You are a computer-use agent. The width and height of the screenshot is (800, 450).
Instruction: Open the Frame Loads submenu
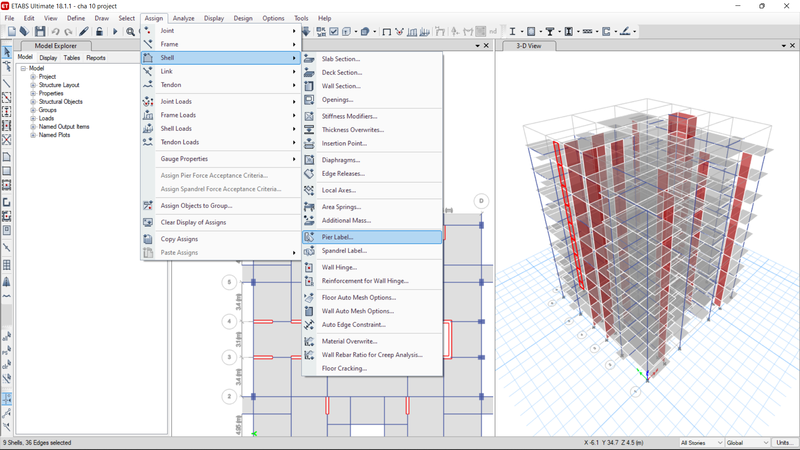[x=221, y=115]
